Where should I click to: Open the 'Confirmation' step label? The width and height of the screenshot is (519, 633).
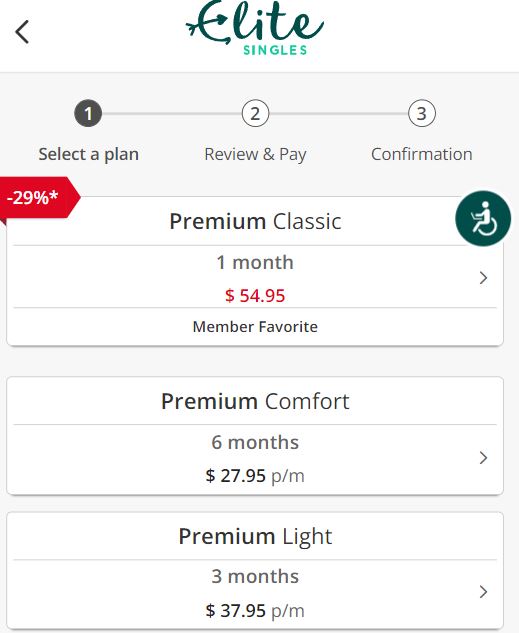pyautogui.click(x=422, y=154)
